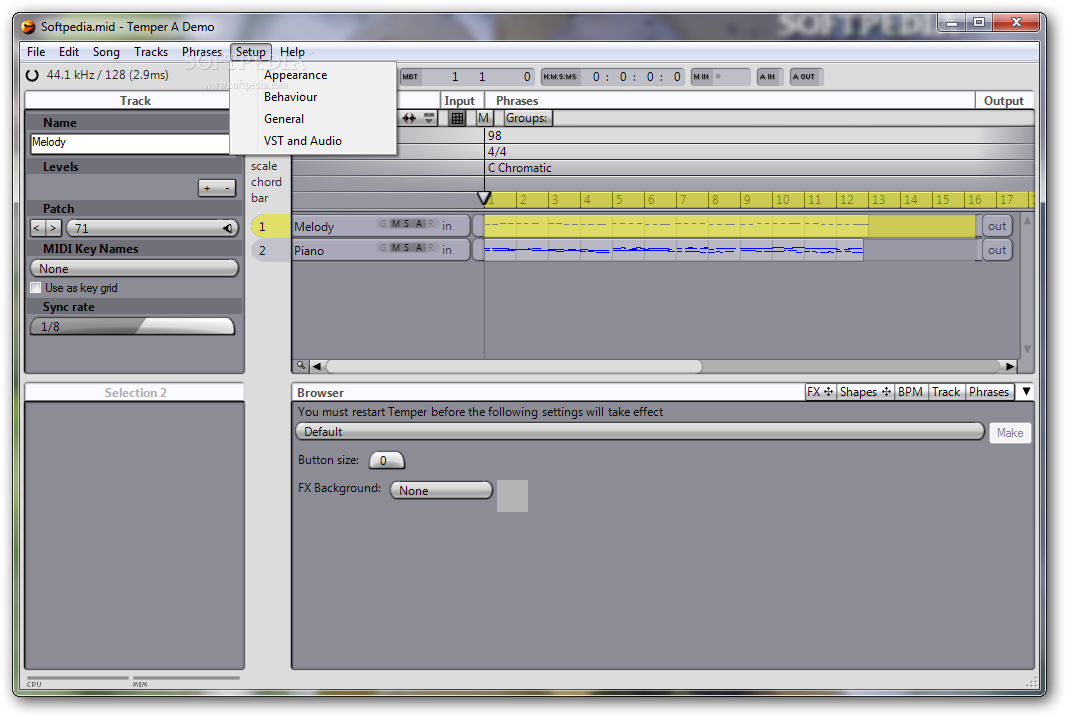Open the 'in' input selector for Melody
1067x717 pixels.
[x=447, y=227]
